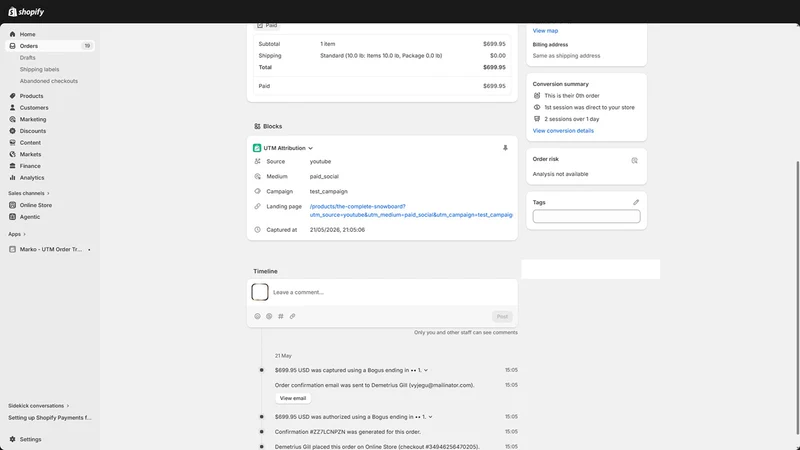
Task: Insert emoji in the comment
Action: (x=257, y=316)
